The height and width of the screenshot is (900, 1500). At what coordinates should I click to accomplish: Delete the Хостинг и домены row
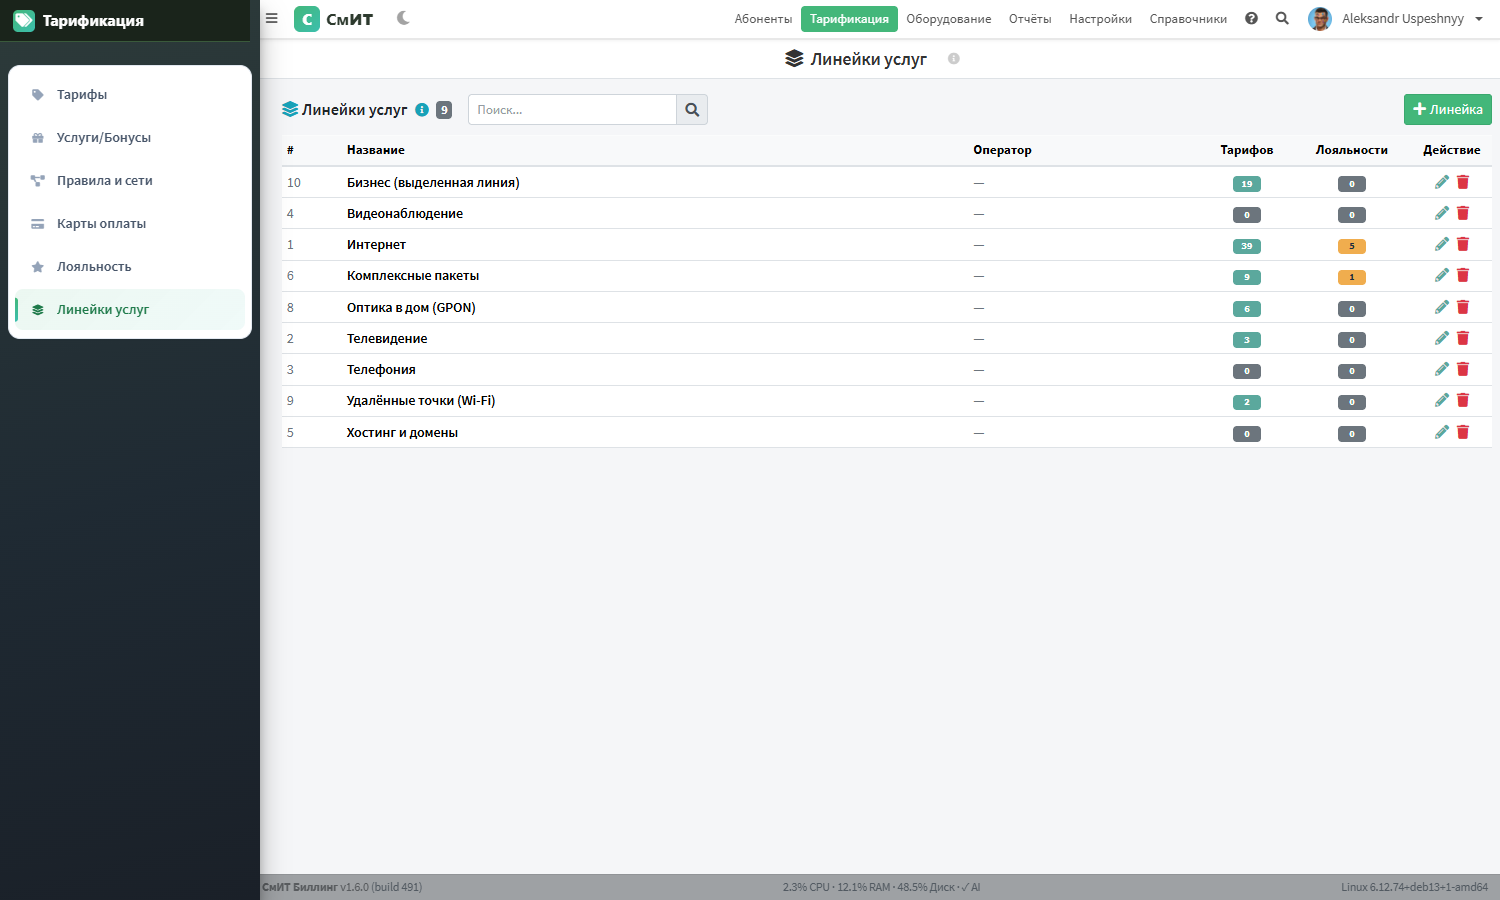pyautogui.click(x=1463, y=432)
